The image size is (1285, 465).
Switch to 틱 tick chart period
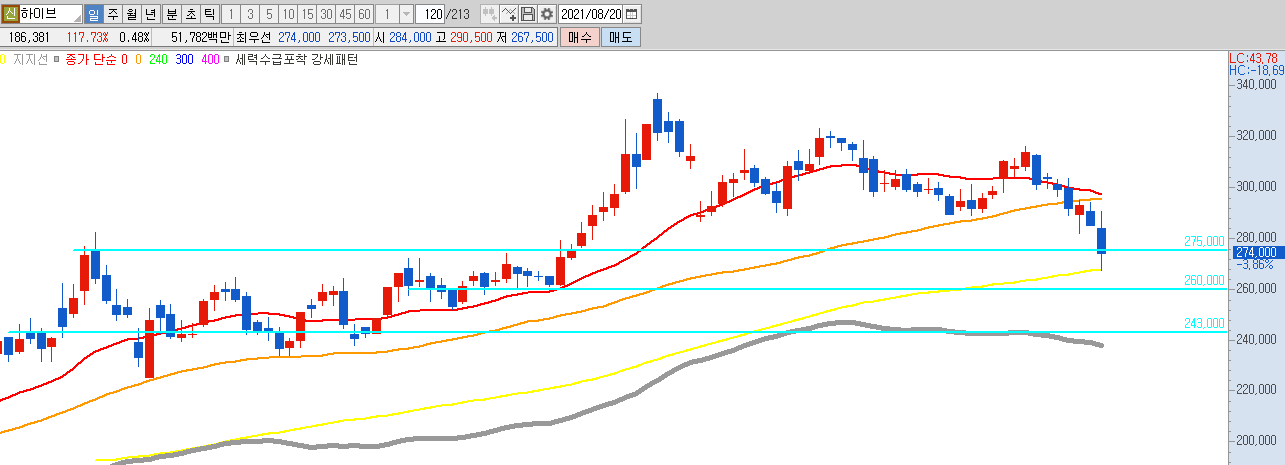coord(208,14)
